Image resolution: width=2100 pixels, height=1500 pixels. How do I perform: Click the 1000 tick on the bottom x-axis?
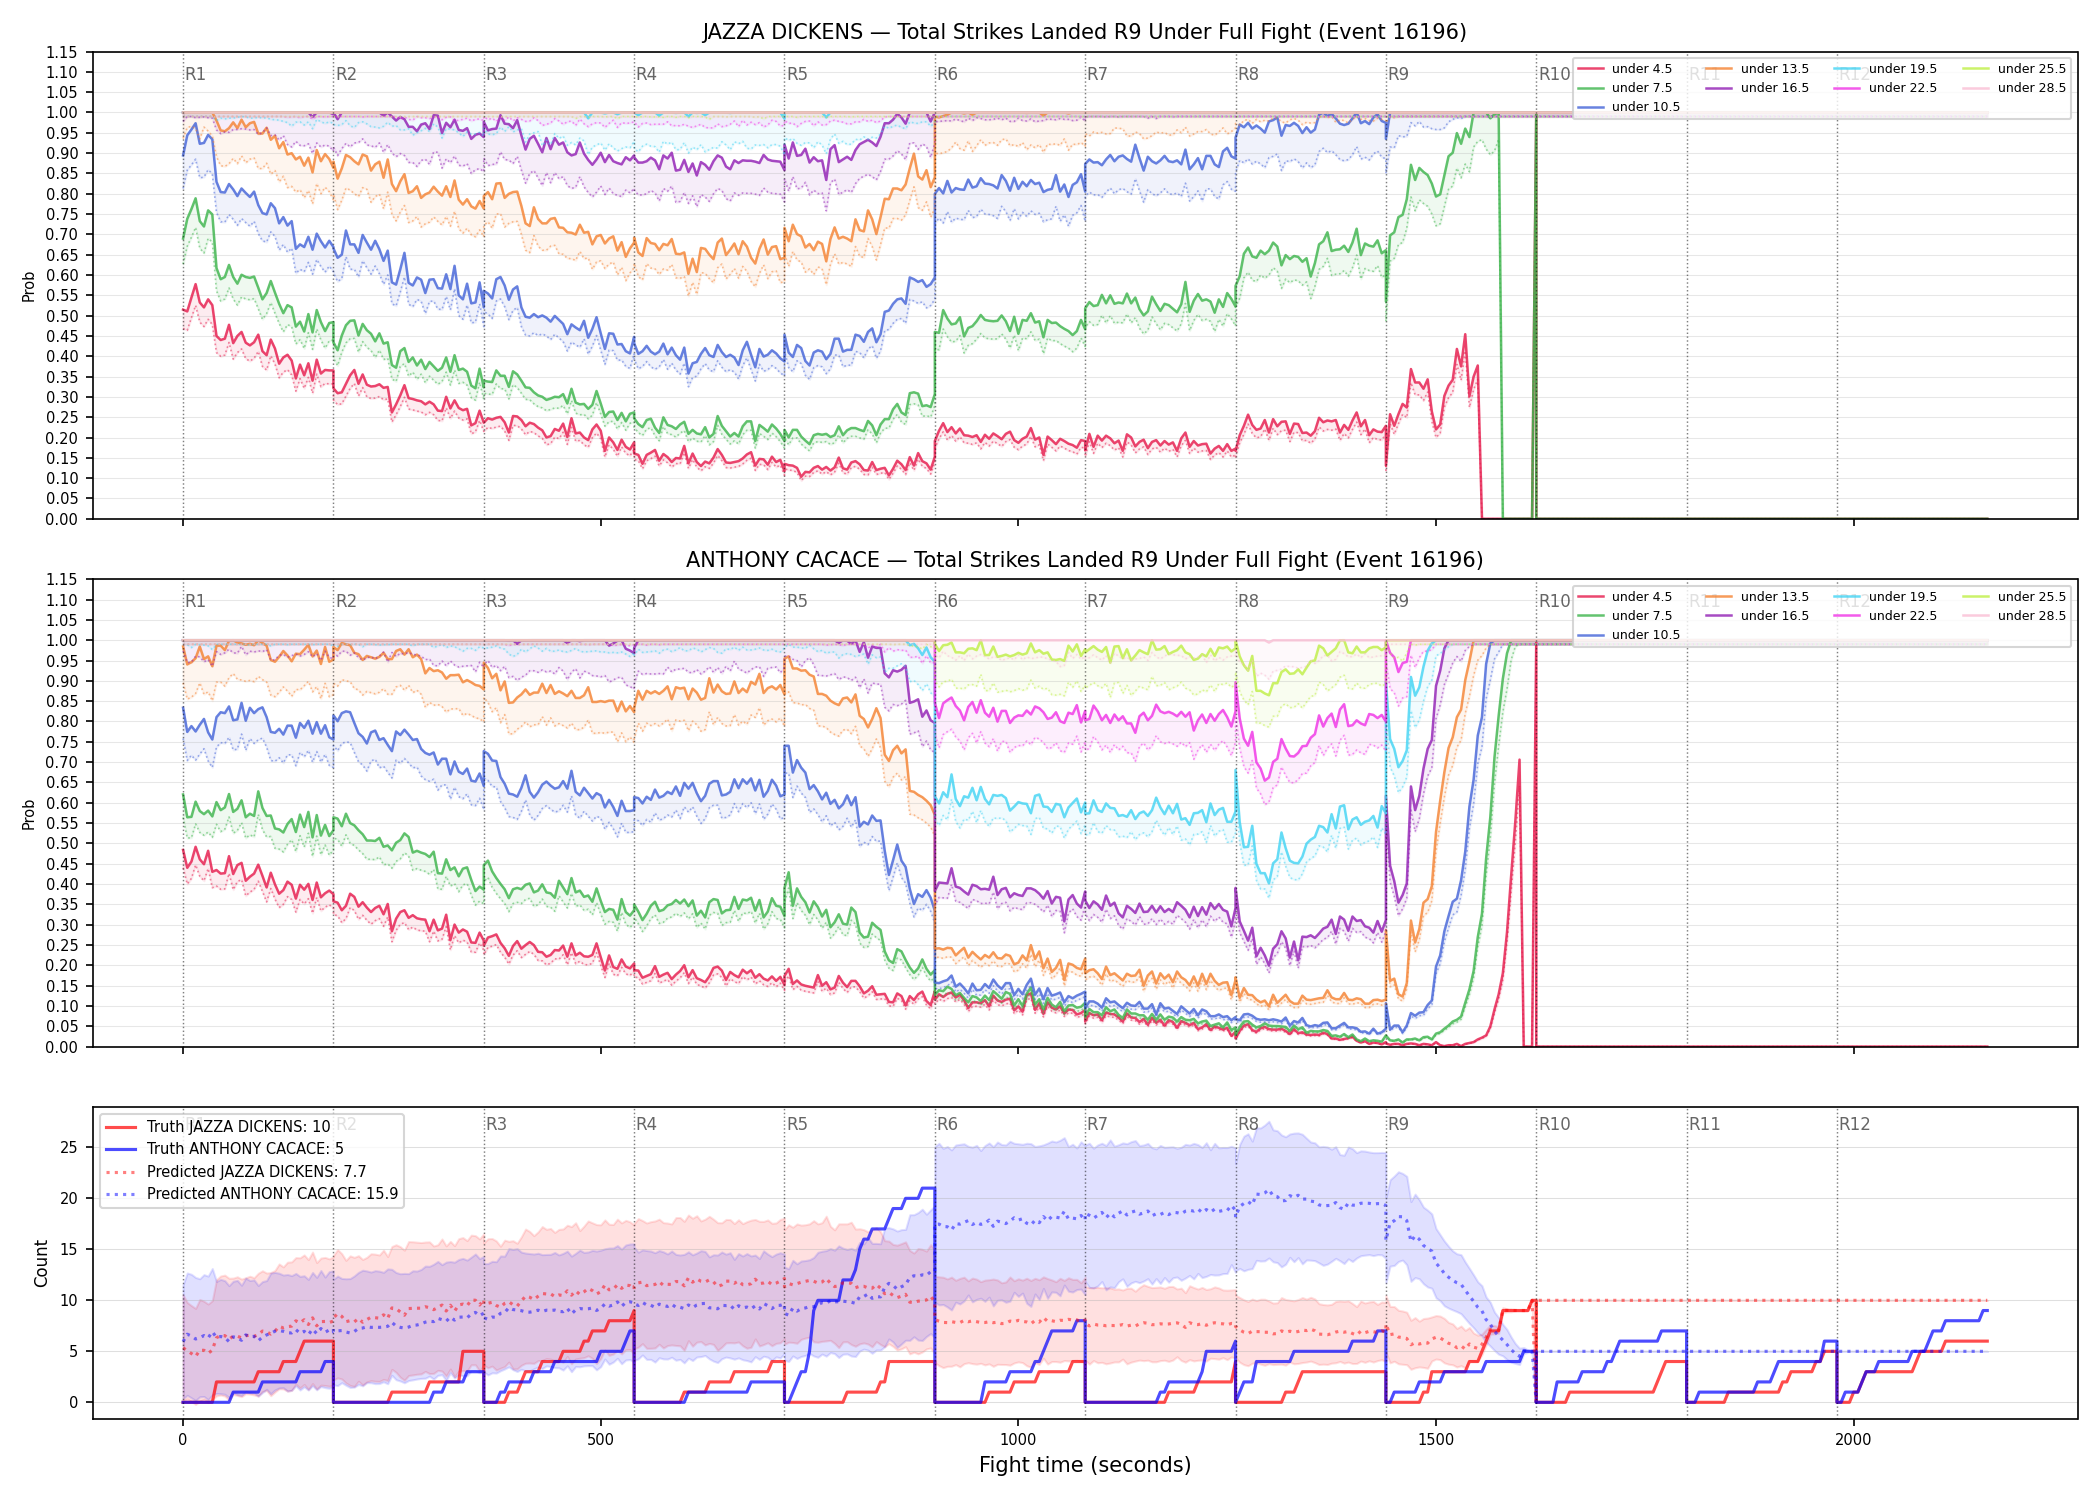click(x=1018, y=1440)
